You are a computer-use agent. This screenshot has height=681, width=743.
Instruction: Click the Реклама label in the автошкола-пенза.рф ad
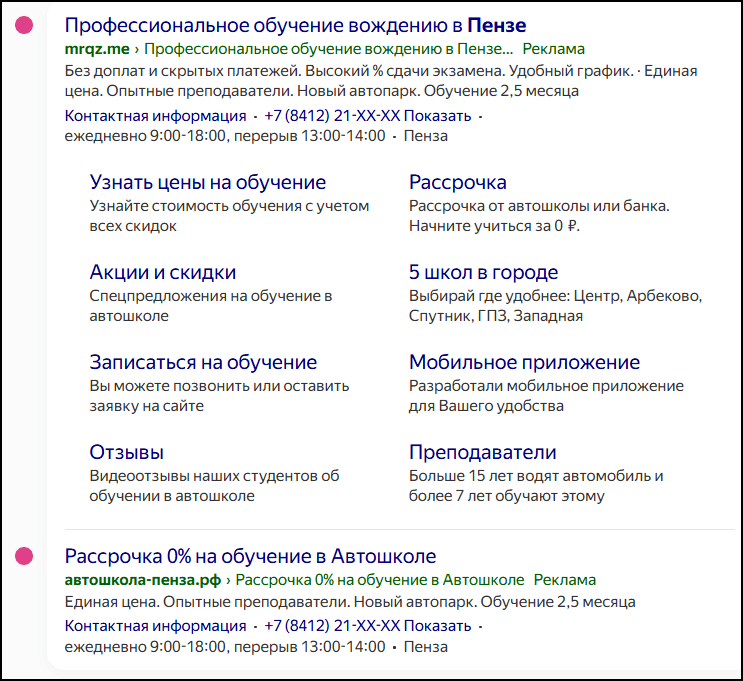coord(565,580)
